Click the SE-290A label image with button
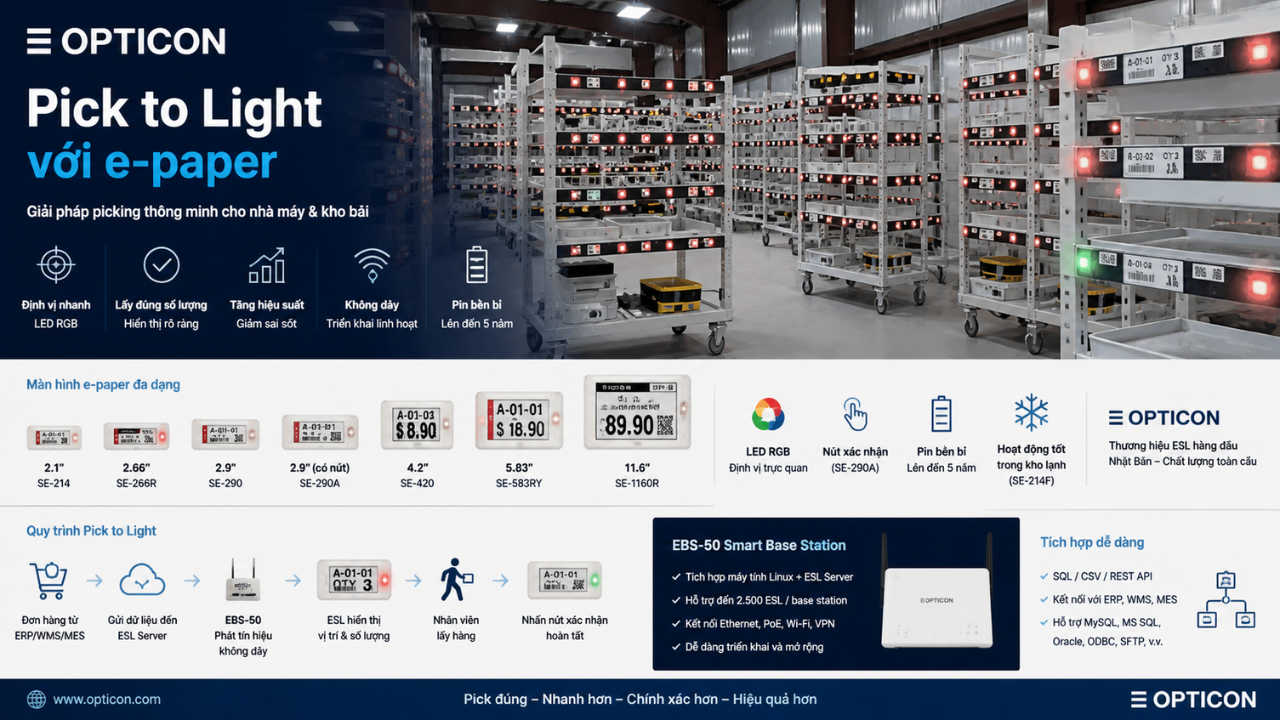Image resolution: width=1280 pixels, height=720 pixels. tap(320, 432)
